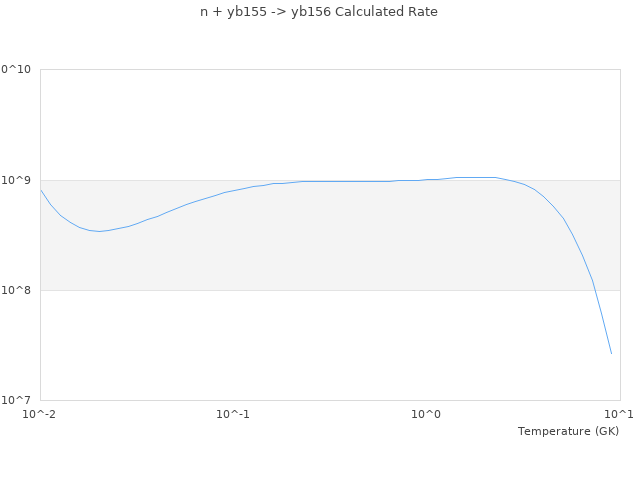
Task: Select the 10^-2 x-axis tick label
Action: pos(40,414)
